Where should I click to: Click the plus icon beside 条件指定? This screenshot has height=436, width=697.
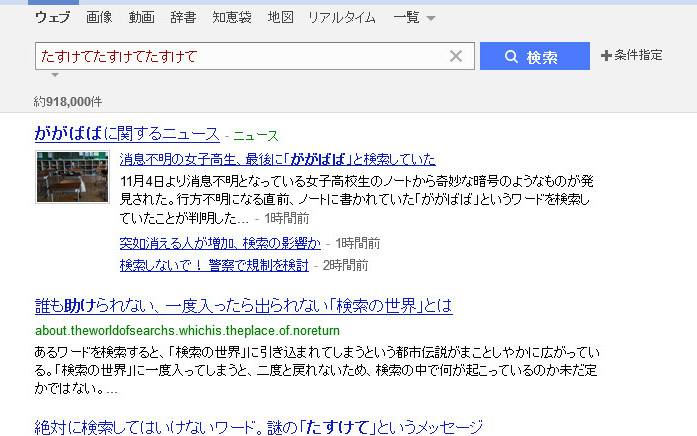(606, 56)
